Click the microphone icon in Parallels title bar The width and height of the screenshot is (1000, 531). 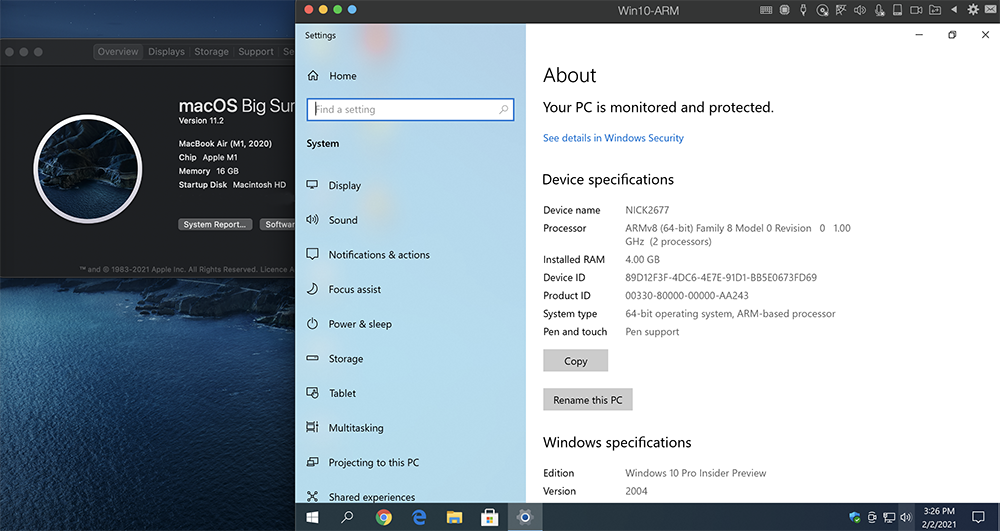[879, 10]
